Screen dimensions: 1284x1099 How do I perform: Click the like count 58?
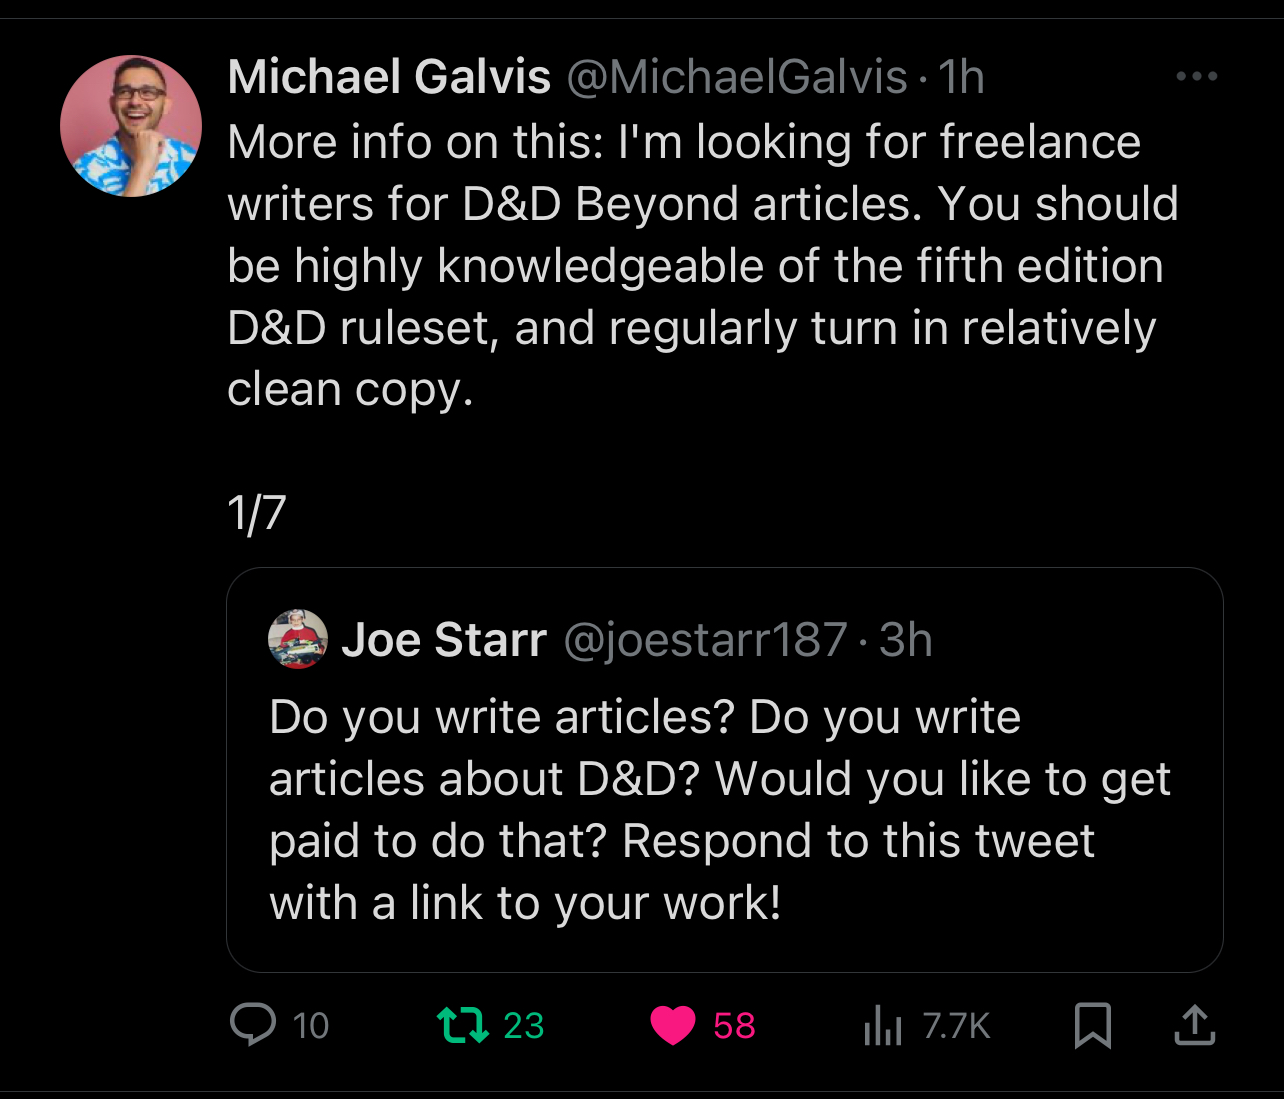point(734,1026)
